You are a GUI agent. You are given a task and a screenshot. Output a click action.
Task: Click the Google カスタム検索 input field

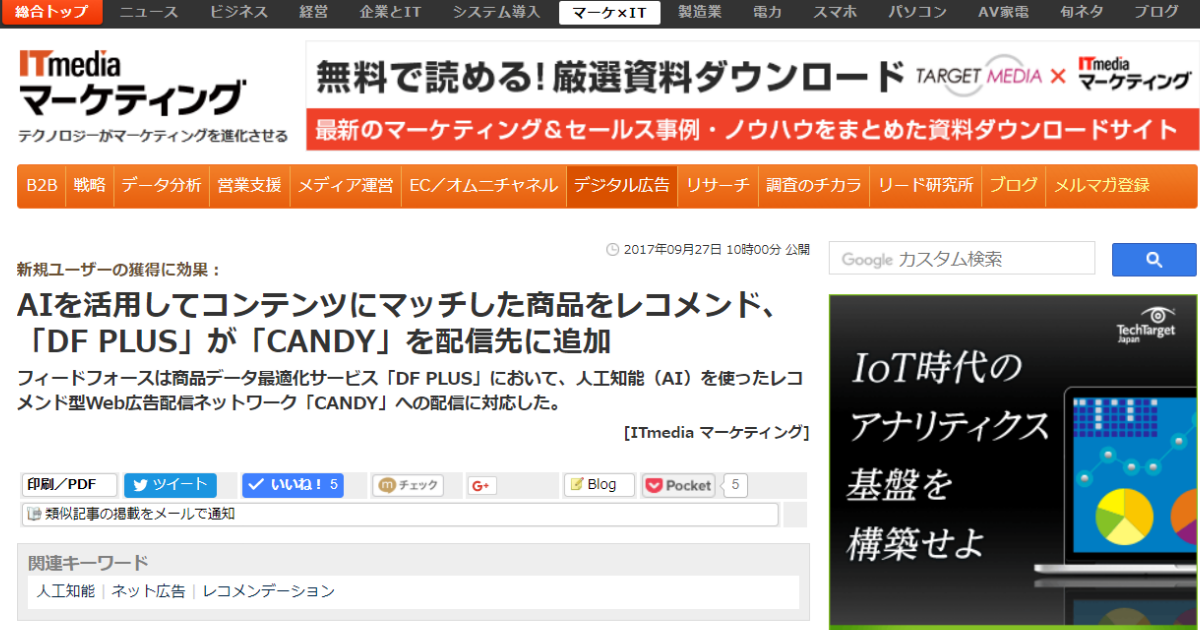pos(964,260)
